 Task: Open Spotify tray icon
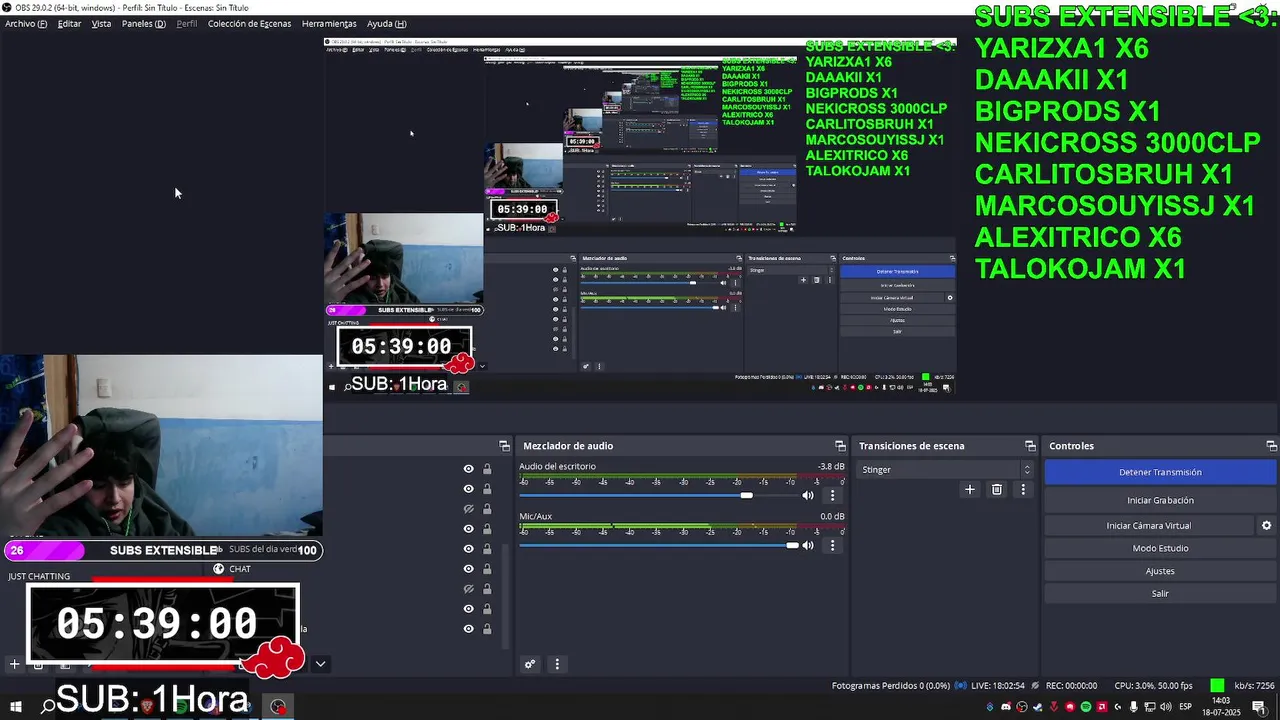coord(1086,708)
